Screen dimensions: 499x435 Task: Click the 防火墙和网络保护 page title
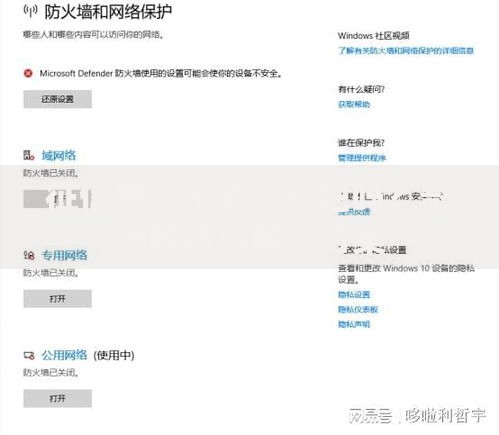click(108, 12)
